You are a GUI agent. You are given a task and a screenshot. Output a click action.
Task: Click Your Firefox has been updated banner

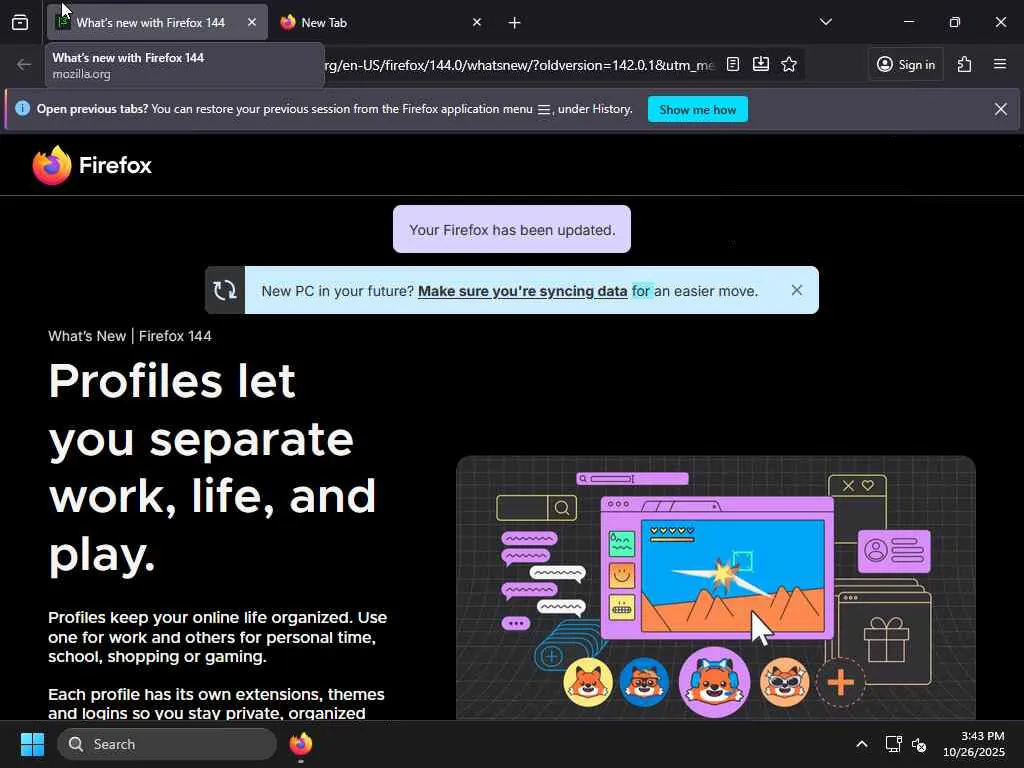512,229
